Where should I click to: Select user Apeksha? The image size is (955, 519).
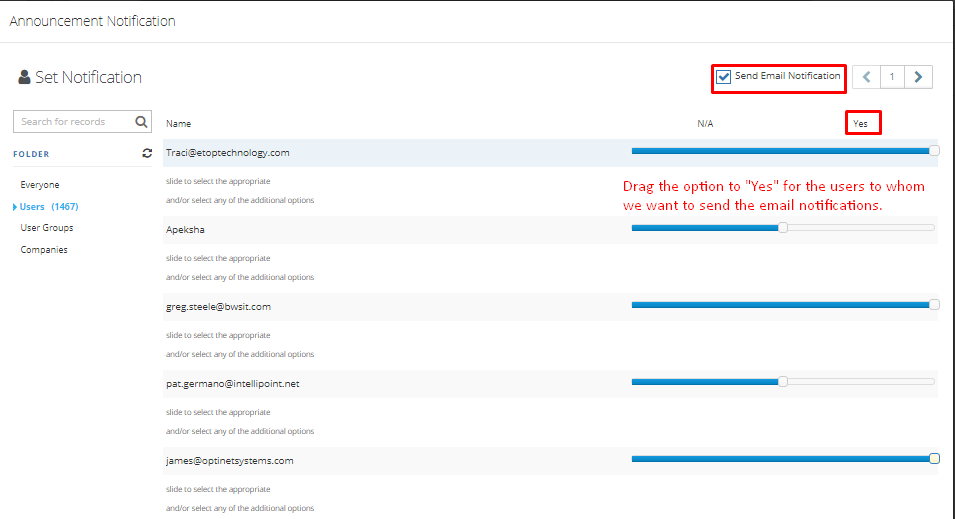(x=185, y=230)
